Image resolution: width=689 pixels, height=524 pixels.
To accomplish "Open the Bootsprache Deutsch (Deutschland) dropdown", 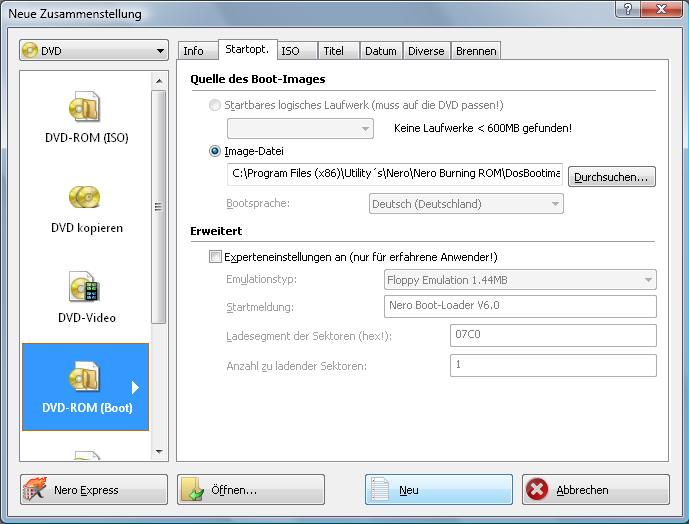I will click(x=466, y=204).
